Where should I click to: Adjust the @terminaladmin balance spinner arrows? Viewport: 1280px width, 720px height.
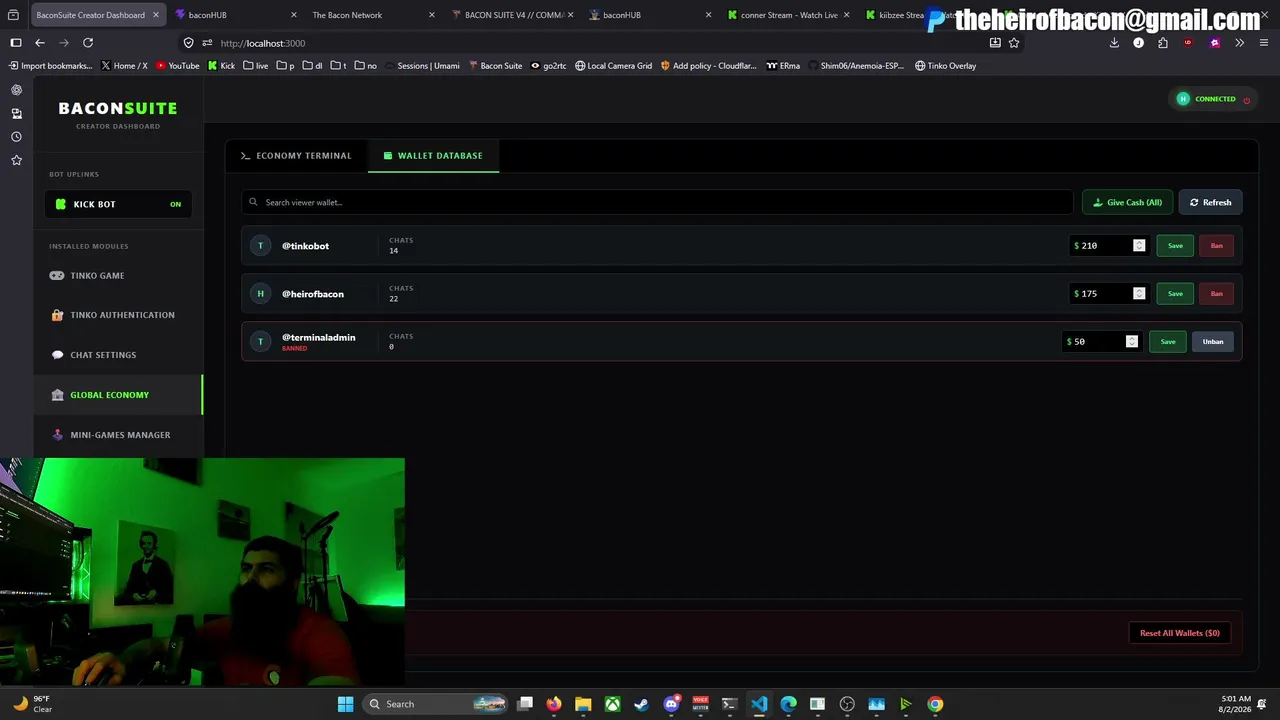(1132, 342)
